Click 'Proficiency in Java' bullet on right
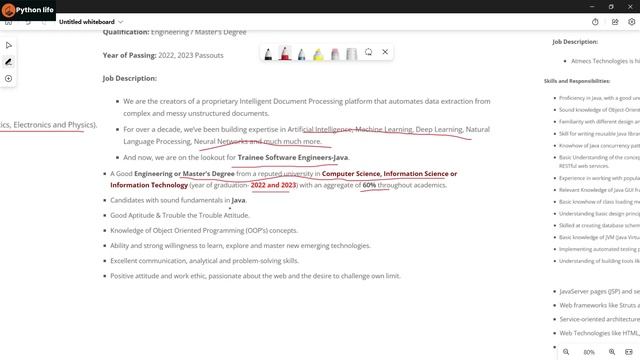This screenshot has width=640, height=360. coord(599,98)
